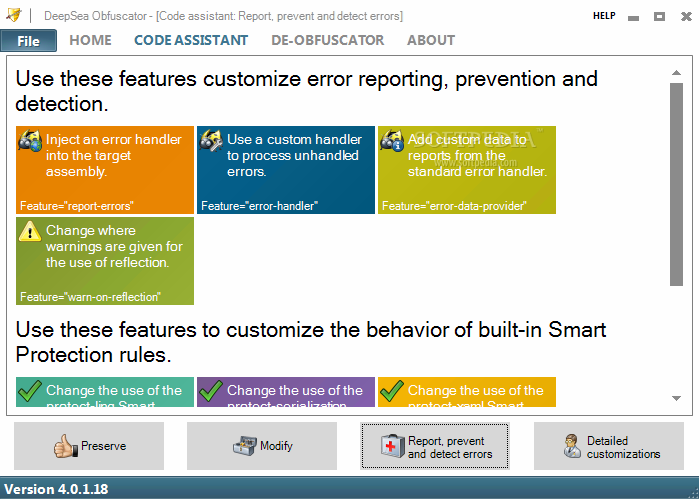The image size is (700, 500).
Task: Open the yellow protect-xaml Smart tile
Action: pyautogui.click(x=467, y=392)
